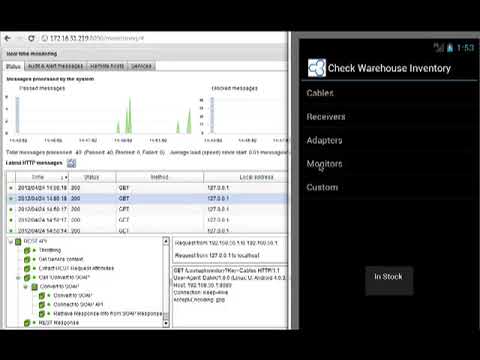This screenshot has height=360, width=480.
Task: Click the green status dot of the highlighted row
Action: (x=11, y=199)
